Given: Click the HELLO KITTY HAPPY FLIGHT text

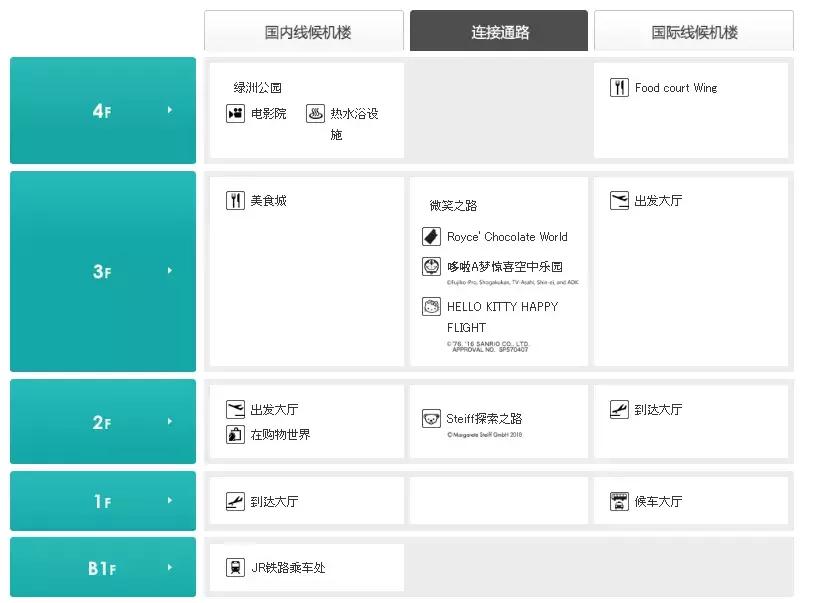Looking at the screenshot, I should tap(502, 317).
